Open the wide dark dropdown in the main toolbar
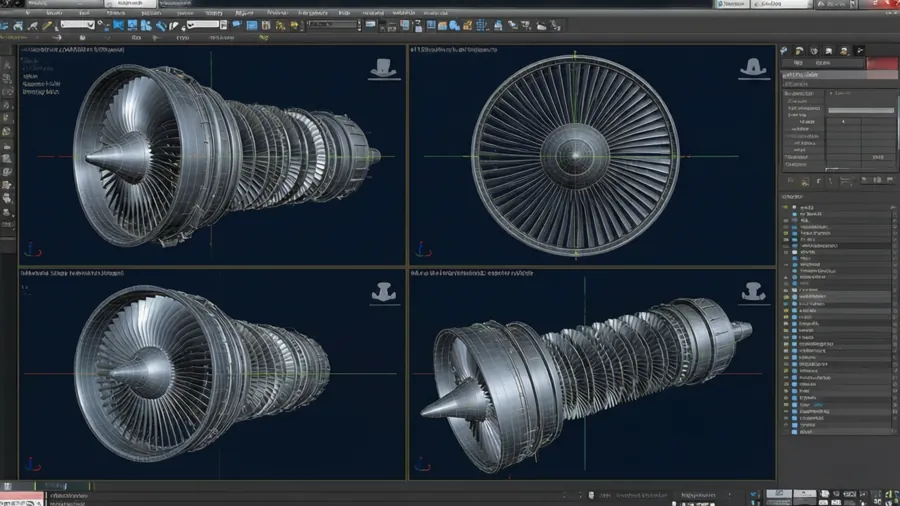Screen dimensions: 900x506 334,25
